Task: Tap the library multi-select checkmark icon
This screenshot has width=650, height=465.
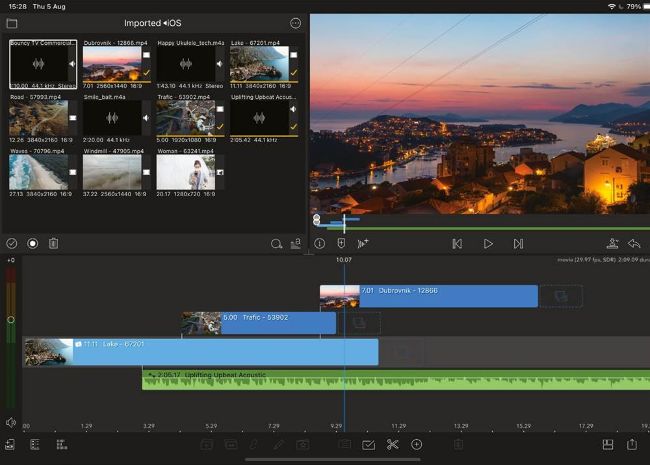Action: pyautogui.click(x=12, y=243)
